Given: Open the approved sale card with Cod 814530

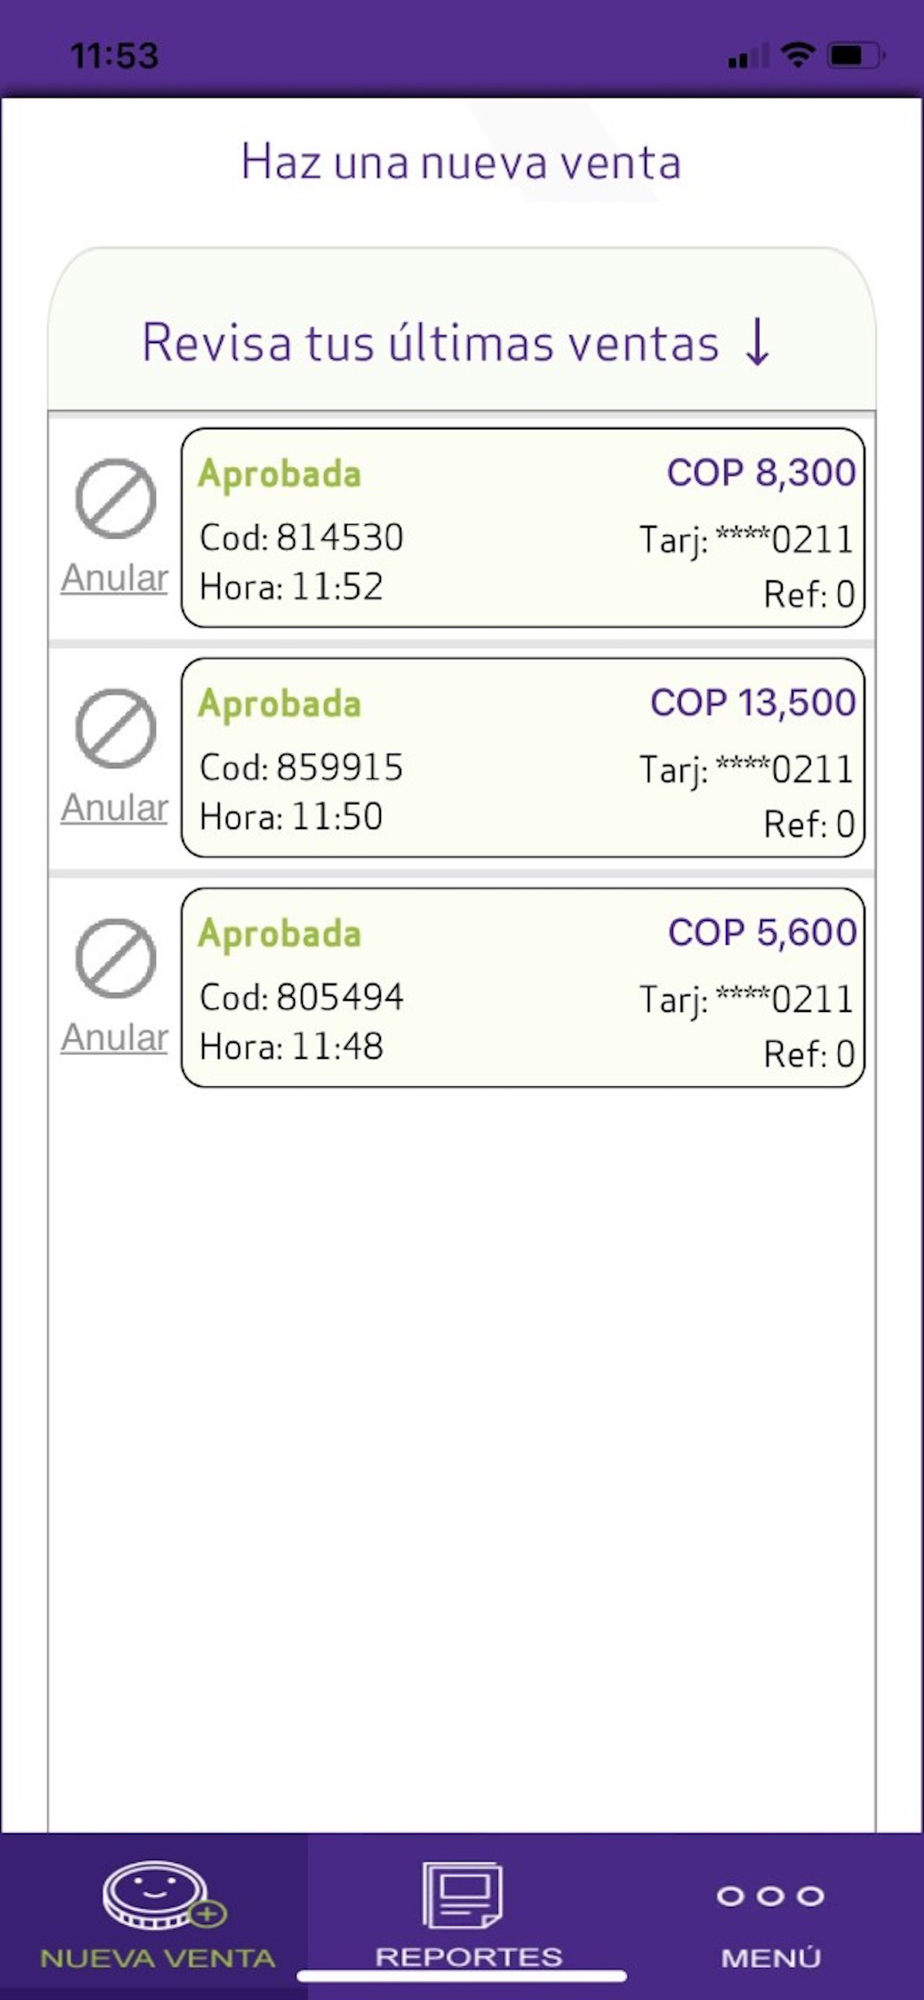Looking at the screenshot, I should tap(523, 528).
